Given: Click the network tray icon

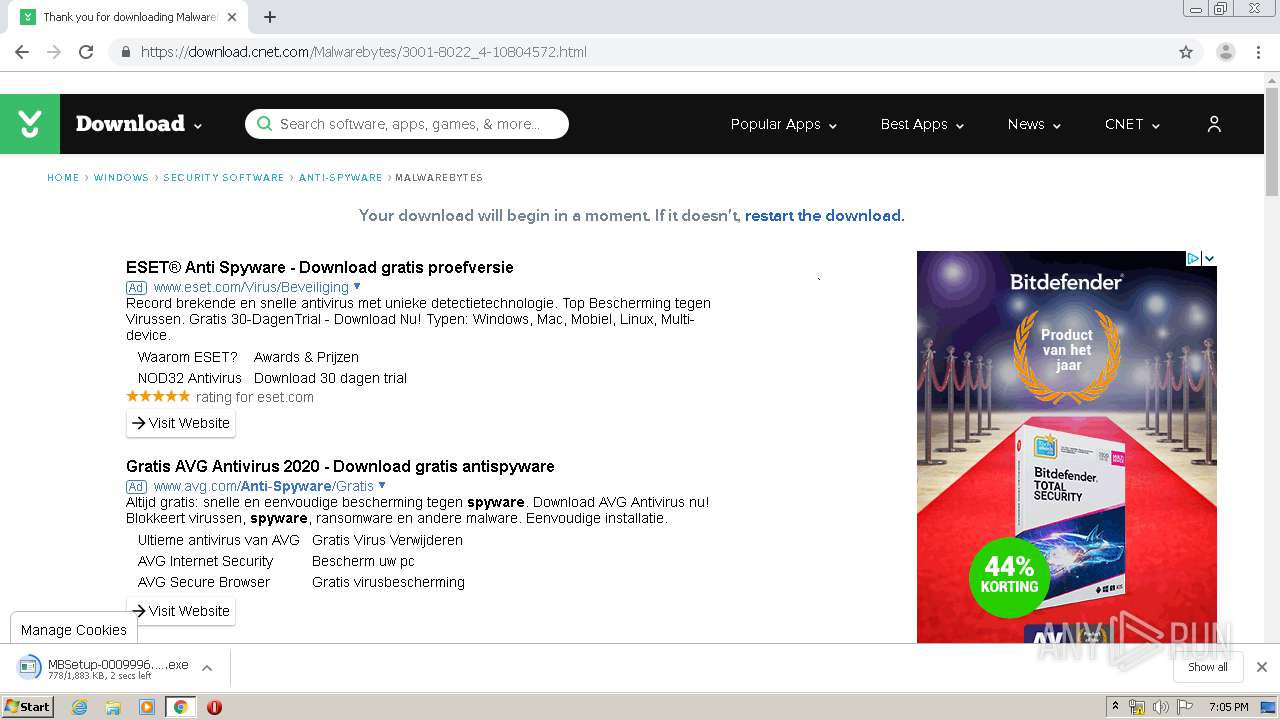Looking at the screenshot, I should click(x=1137, y=707).
